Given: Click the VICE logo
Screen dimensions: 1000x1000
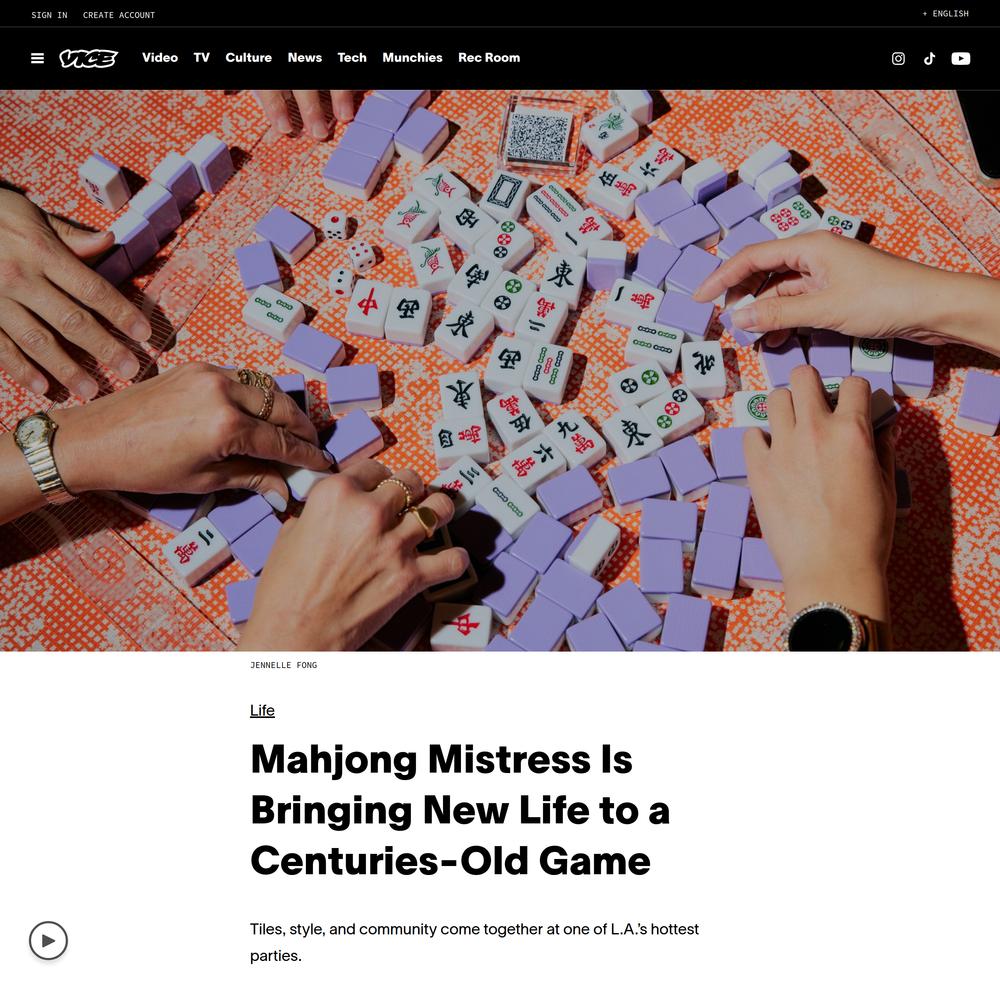Looking at the screenshot, I should coord(89,58).
